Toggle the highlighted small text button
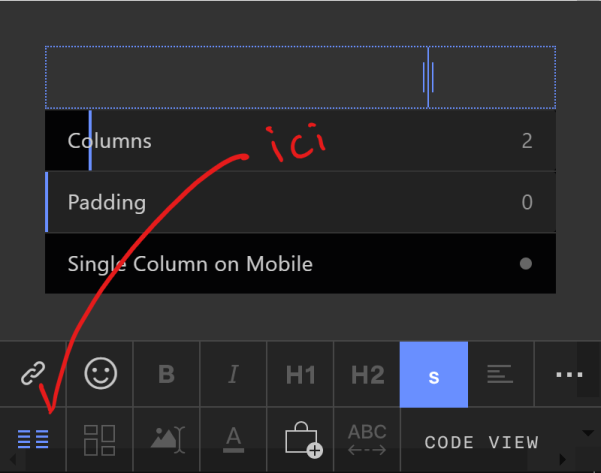 (x=434, y=374)
